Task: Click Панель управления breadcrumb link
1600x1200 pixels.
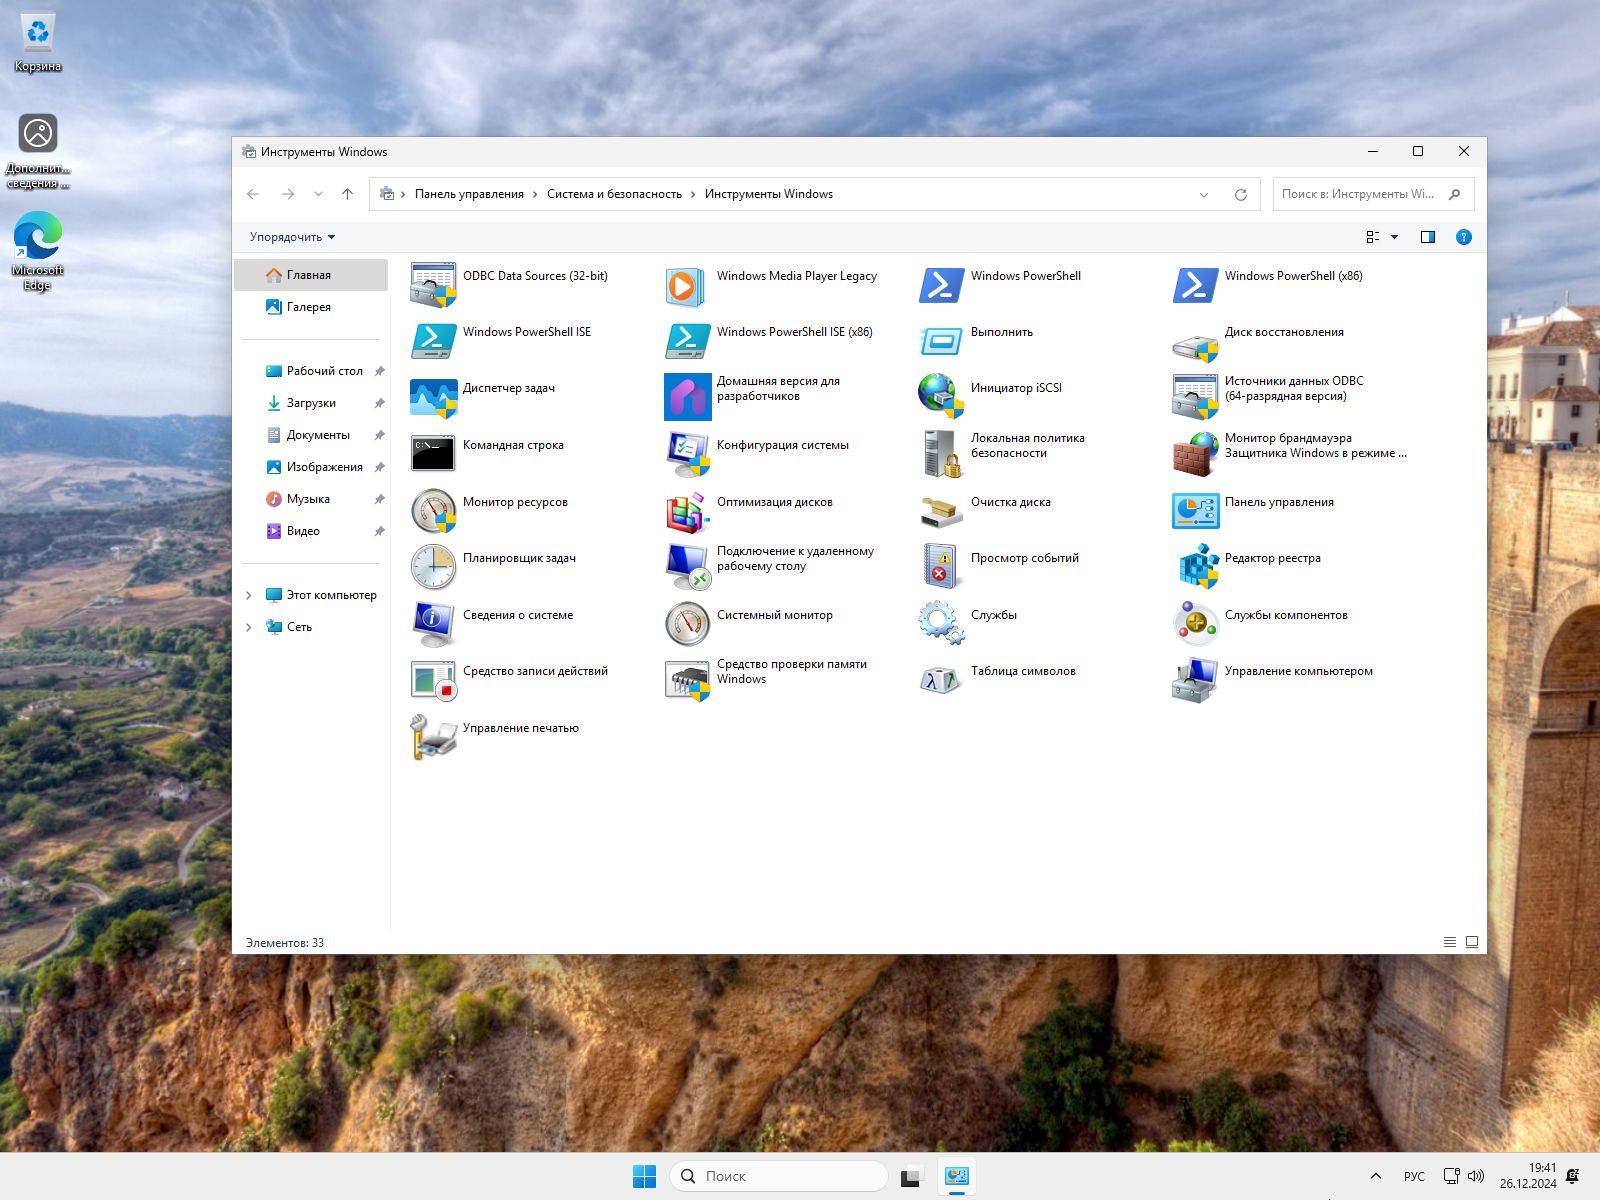Action: click(469, 194)
